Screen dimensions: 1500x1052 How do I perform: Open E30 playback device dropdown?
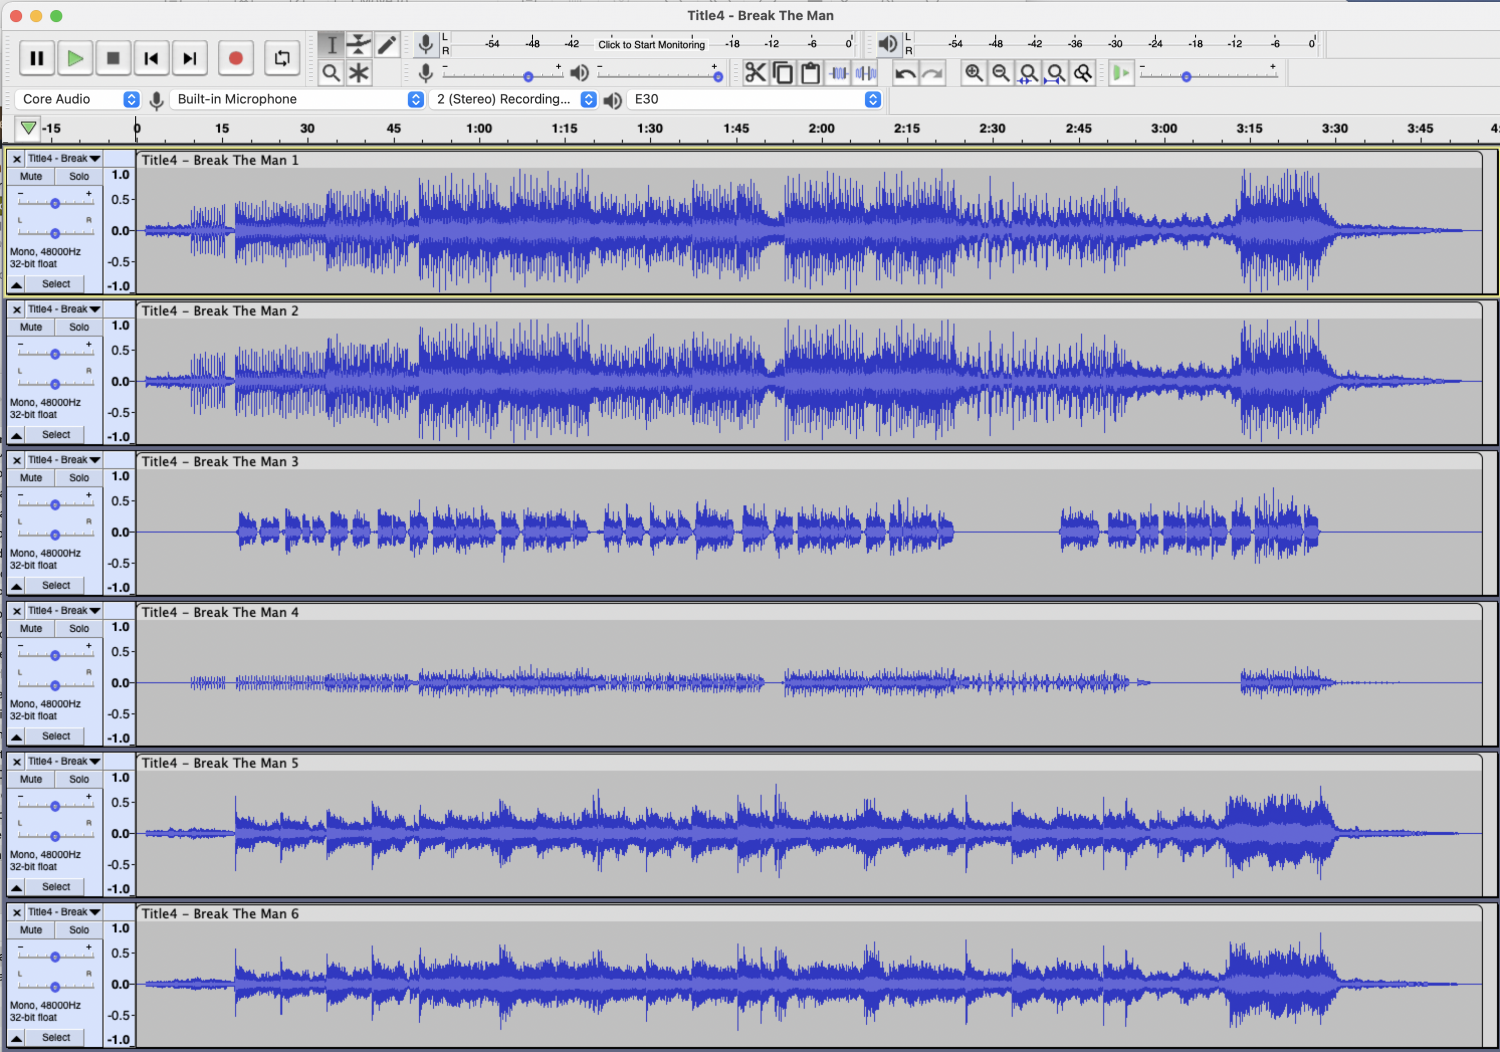click(755, 99)
